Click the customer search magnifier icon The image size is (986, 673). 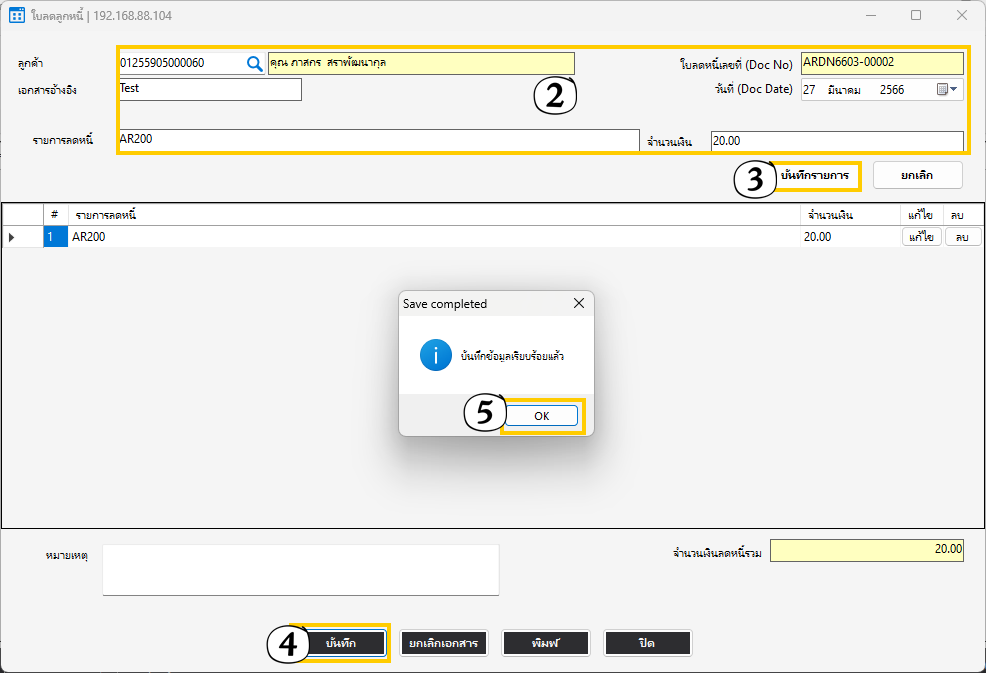point(255,63)
